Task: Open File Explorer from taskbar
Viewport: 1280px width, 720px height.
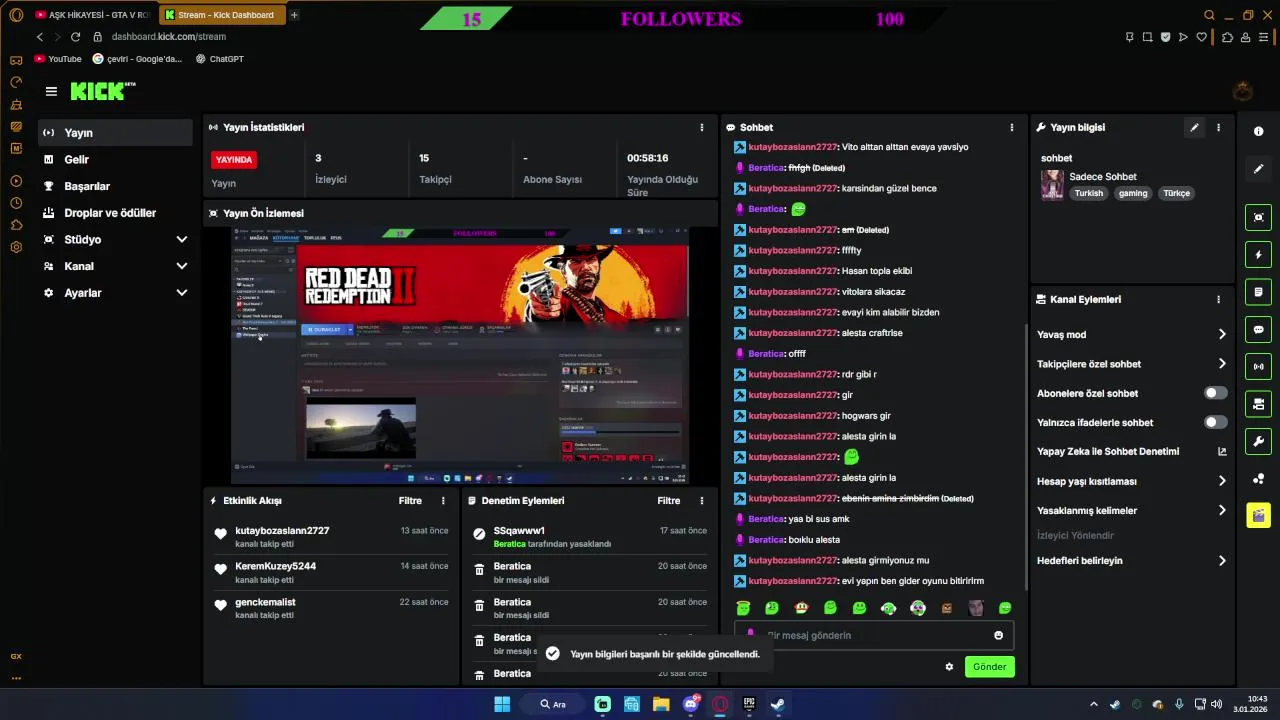Action: (x=661, y=704)
